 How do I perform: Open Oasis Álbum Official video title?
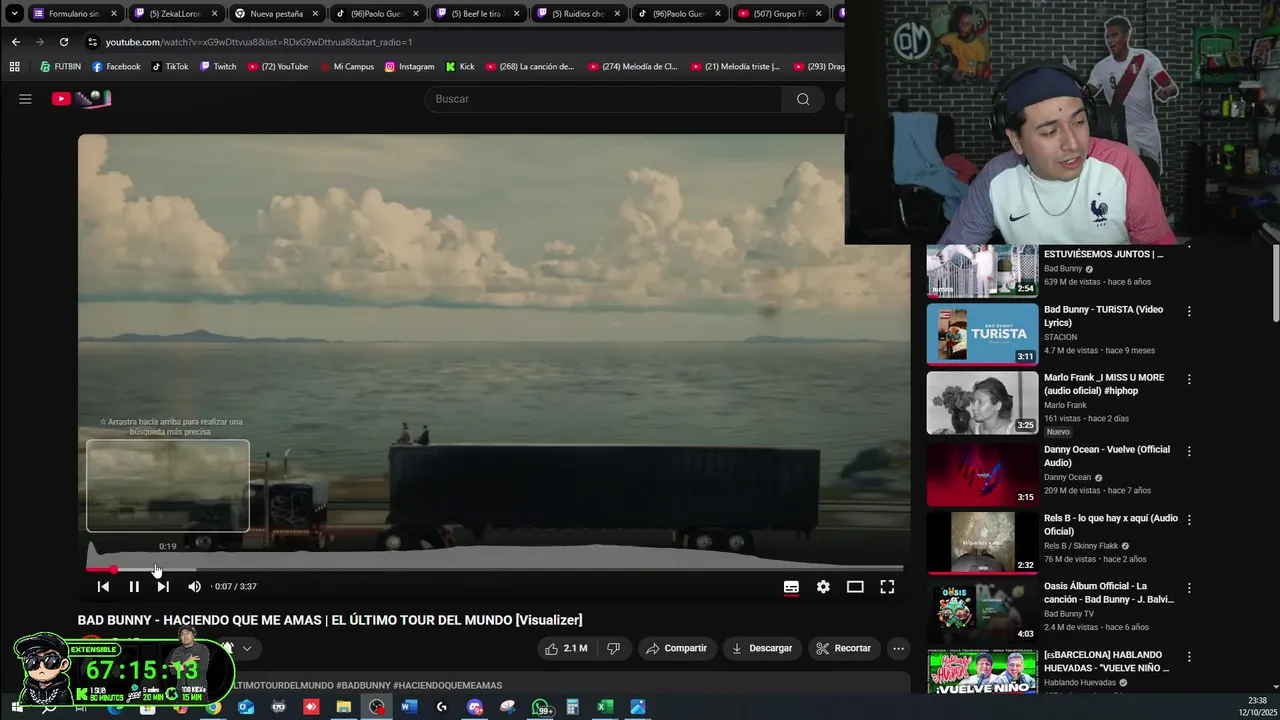pos(1109,593)
